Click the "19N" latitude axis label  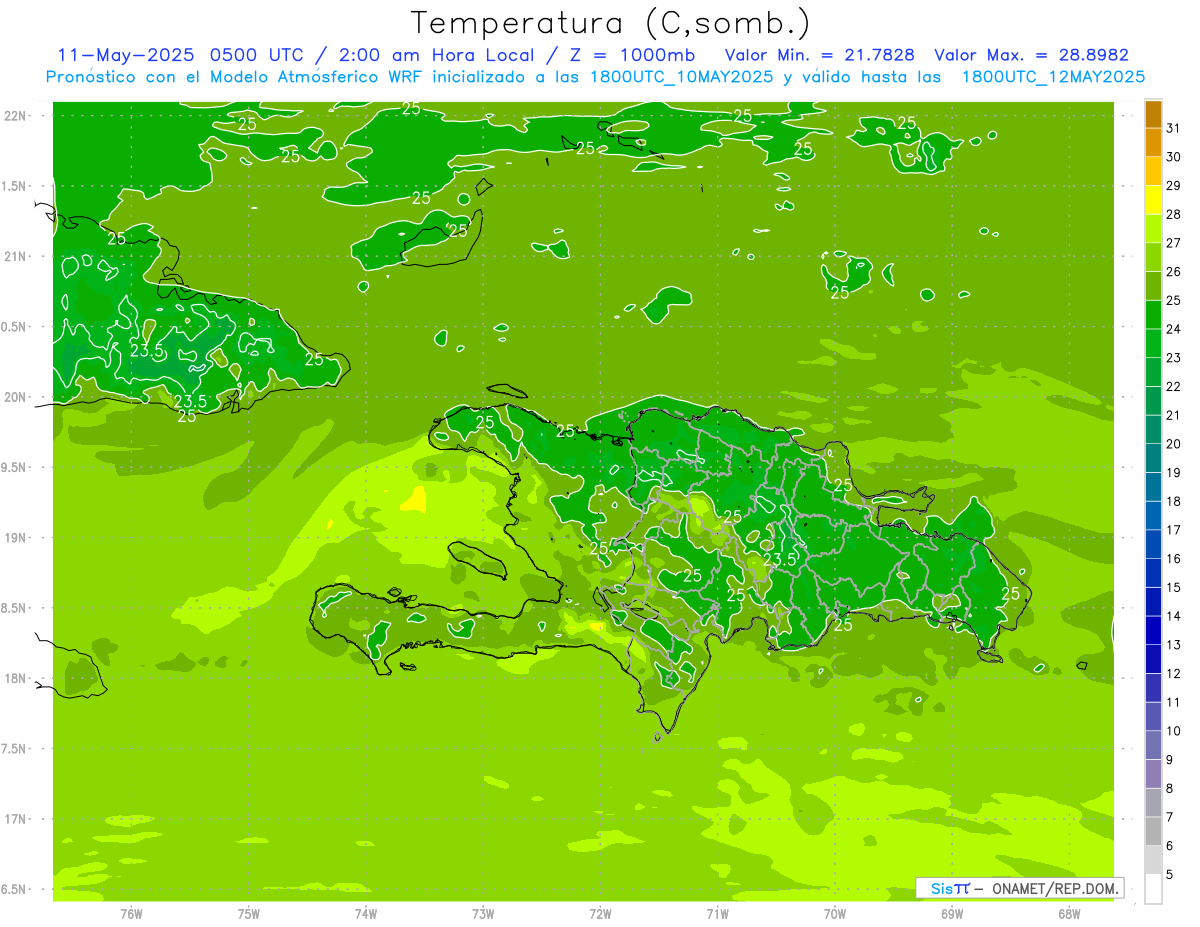15,537
